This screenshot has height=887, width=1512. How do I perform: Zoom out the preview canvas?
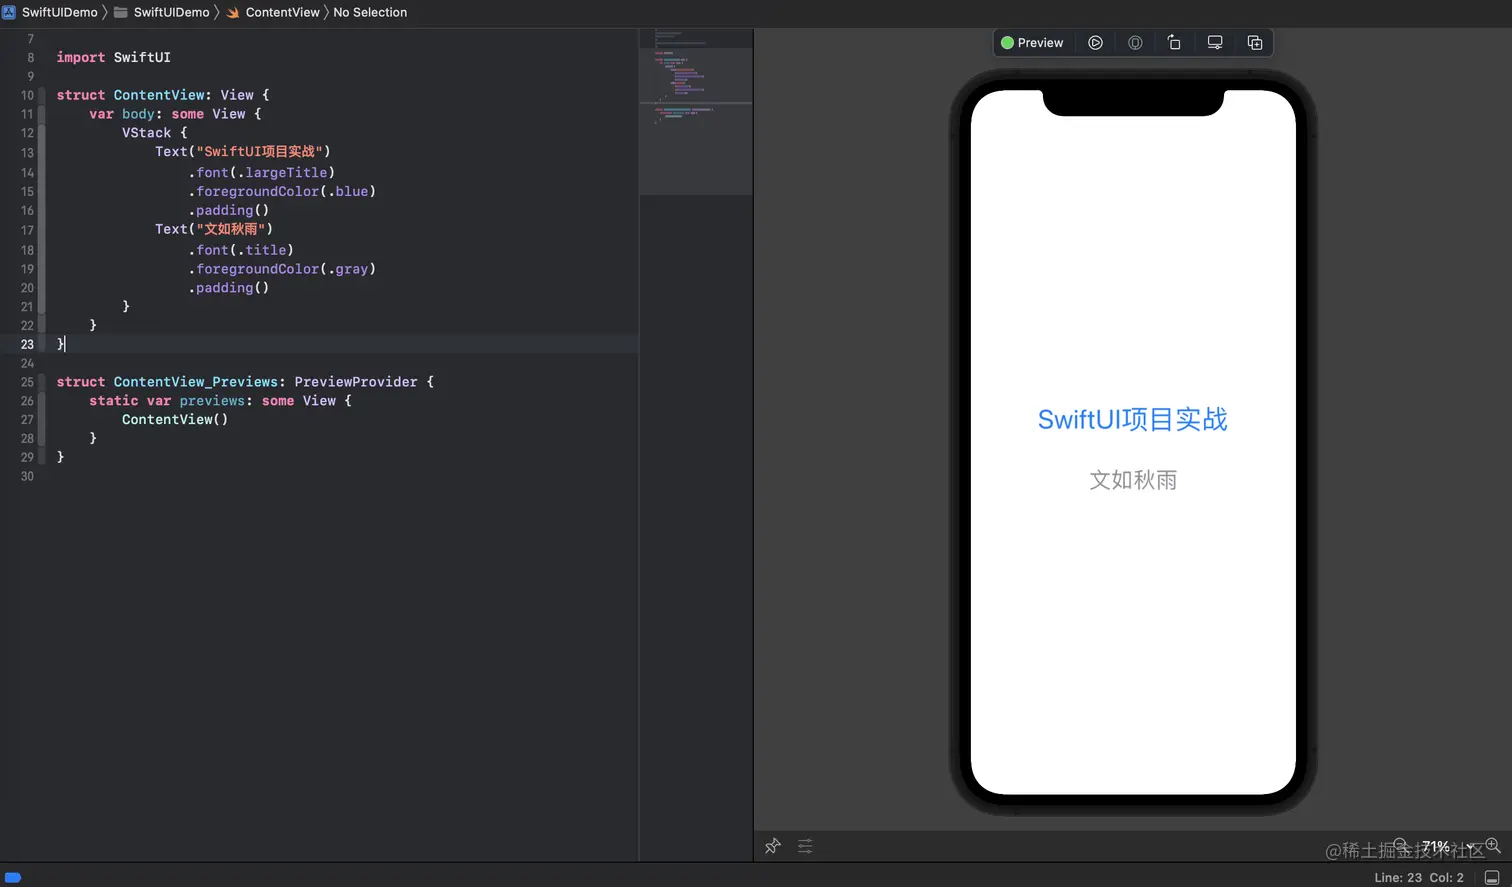pos(1401,846)
